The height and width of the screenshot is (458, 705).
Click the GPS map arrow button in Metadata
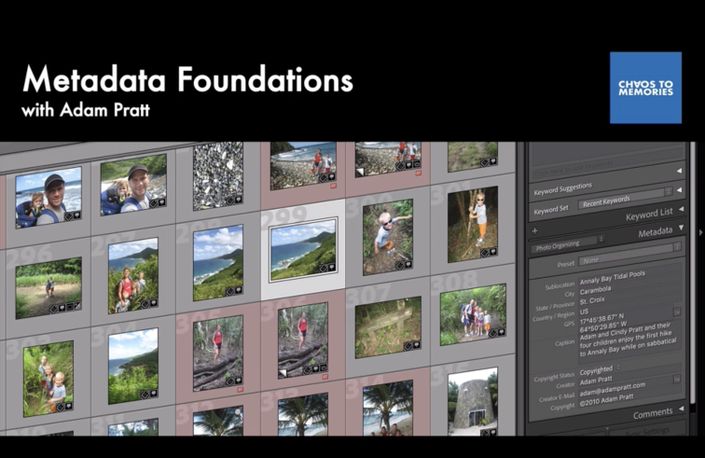676,311
